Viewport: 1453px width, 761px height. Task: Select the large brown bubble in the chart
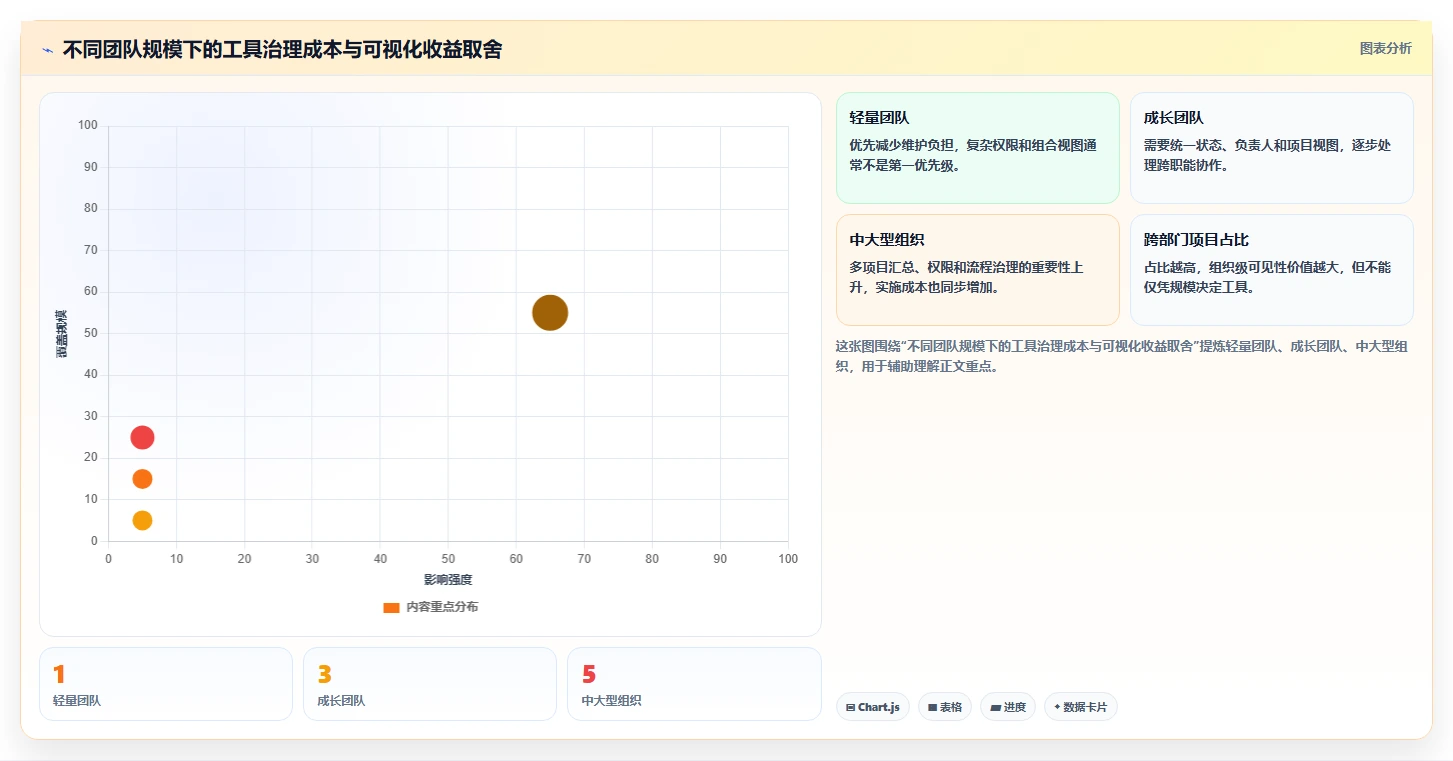[550, 313]
